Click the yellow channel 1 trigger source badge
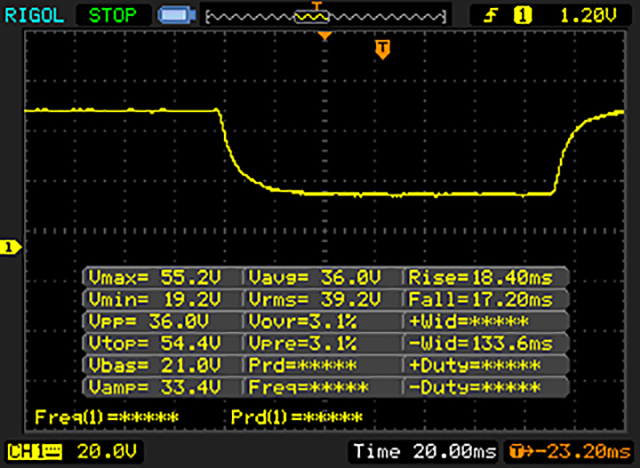The image size is (640, 468). click(x=522, y=16)
